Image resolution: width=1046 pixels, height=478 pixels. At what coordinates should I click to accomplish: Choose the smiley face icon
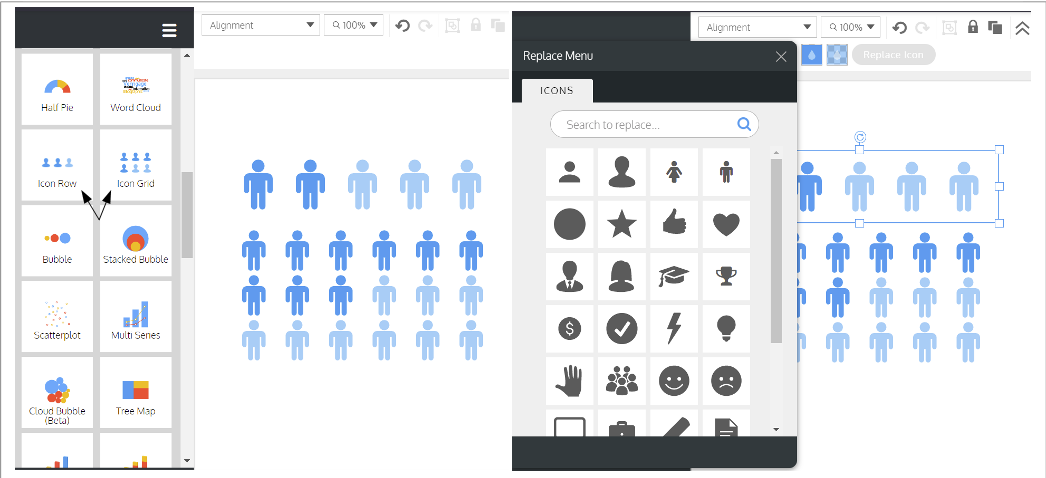[674, 381]
